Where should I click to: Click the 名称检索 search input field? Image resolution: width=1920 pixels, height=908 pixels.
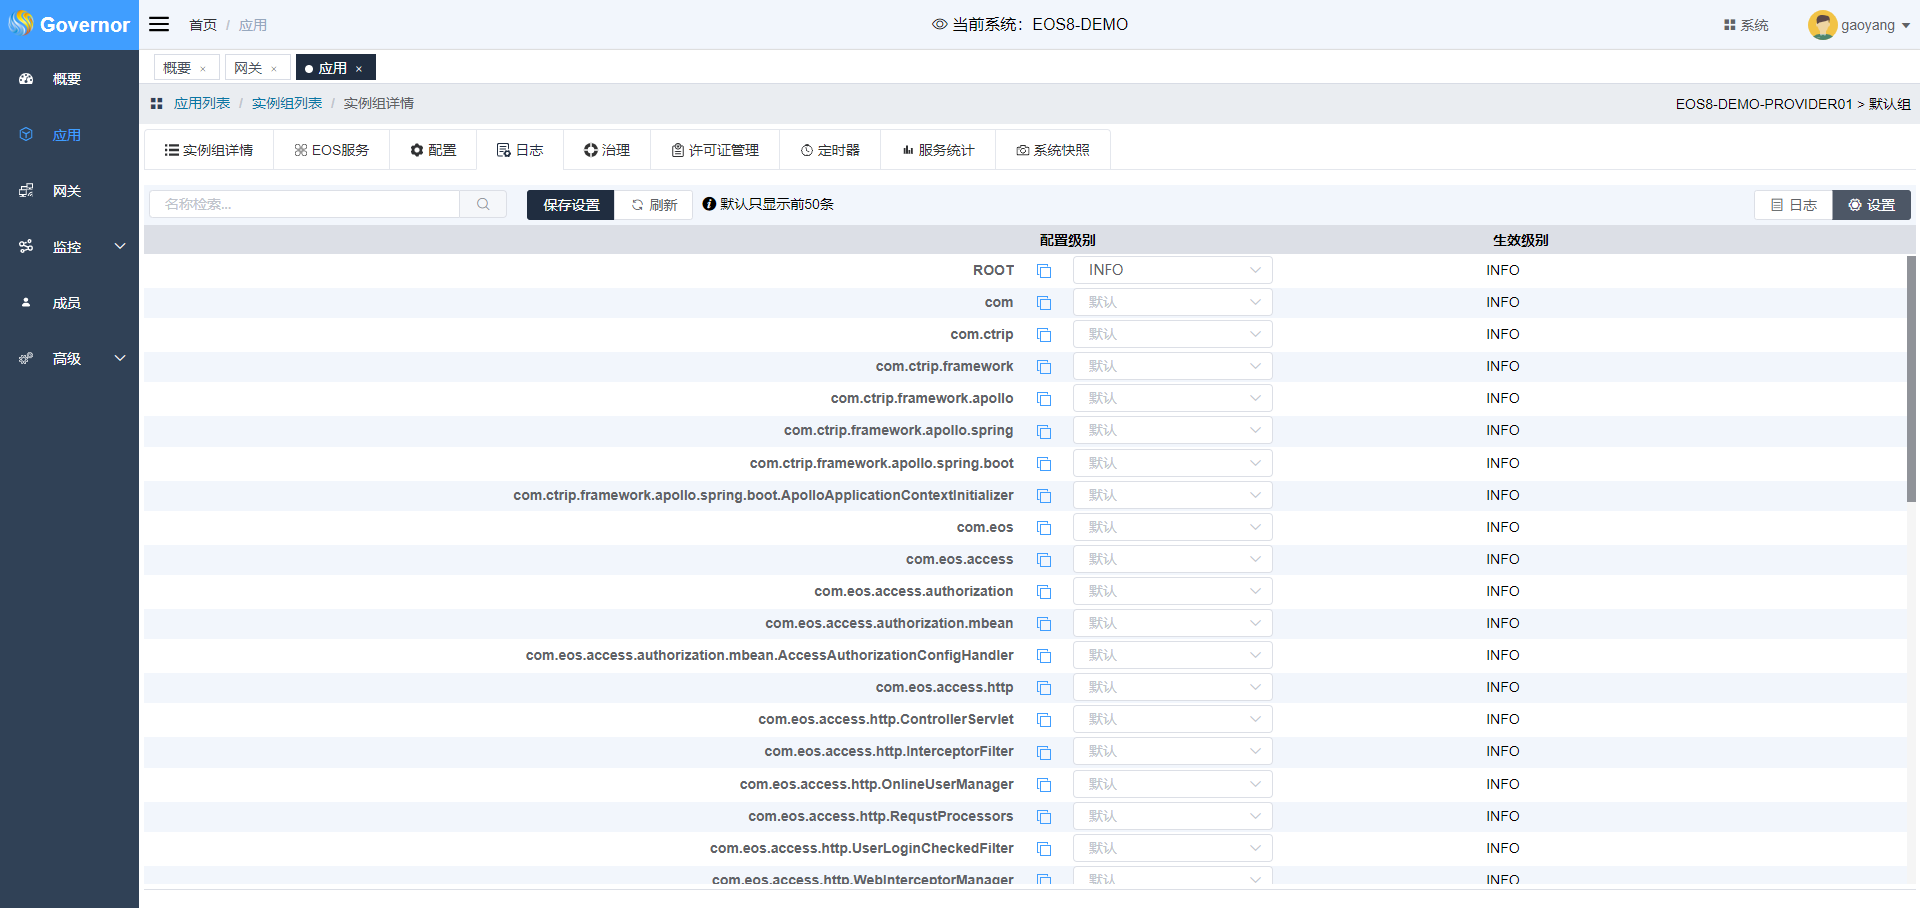pos(304,204)
